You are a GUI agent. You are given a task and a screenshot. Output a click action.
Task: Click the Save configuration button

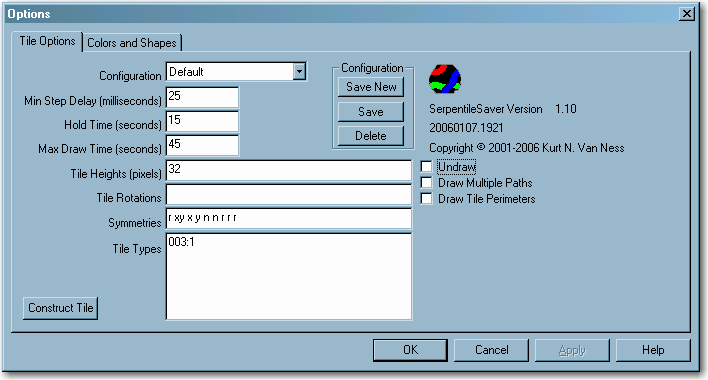371,111
